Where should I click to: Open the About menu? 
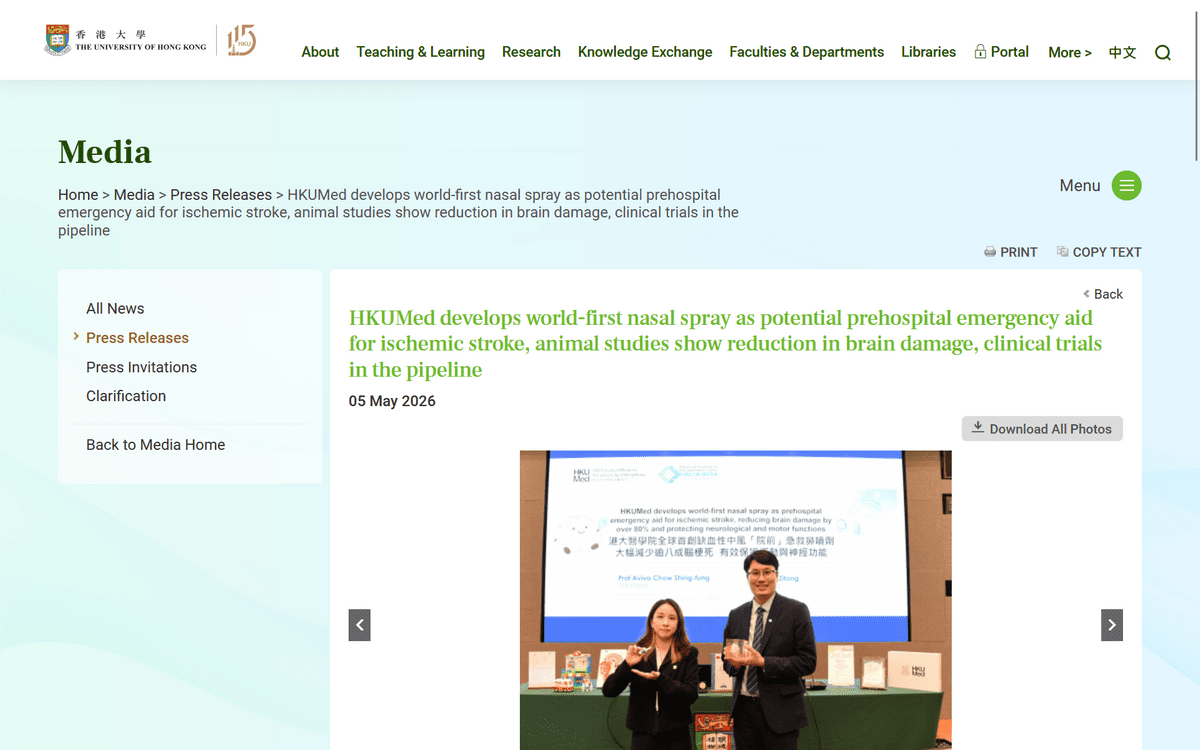pos(320,52)
